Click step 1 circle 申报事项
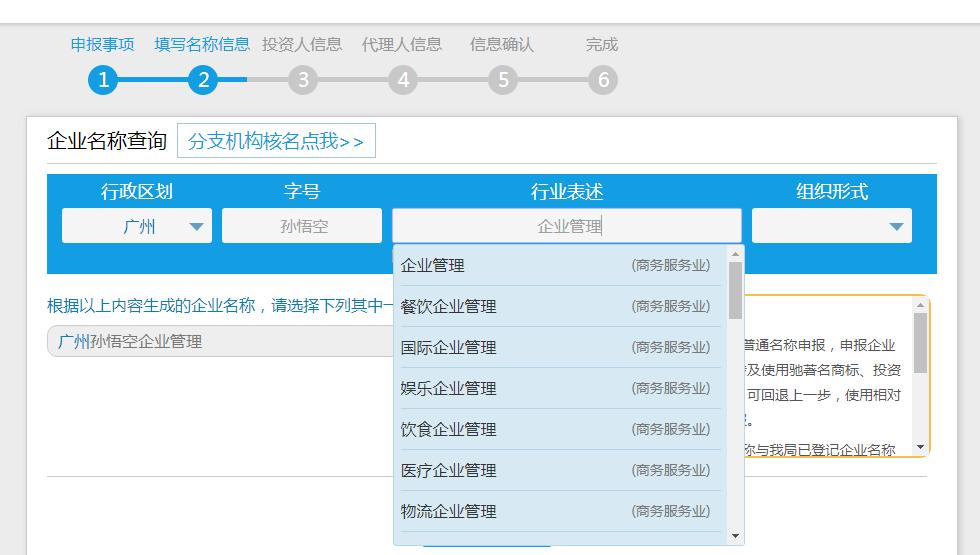Screen dimensions: 980x555 103,80
